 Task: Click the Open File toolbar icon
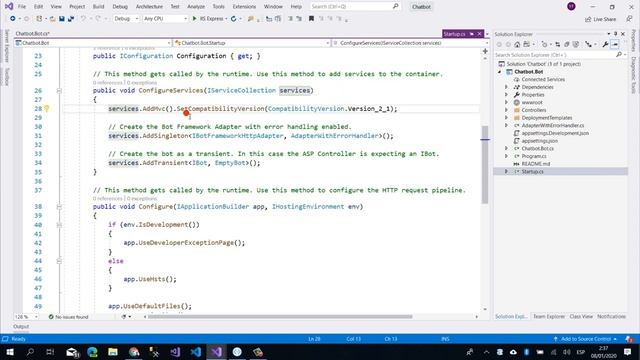click(x=52, y=19)
